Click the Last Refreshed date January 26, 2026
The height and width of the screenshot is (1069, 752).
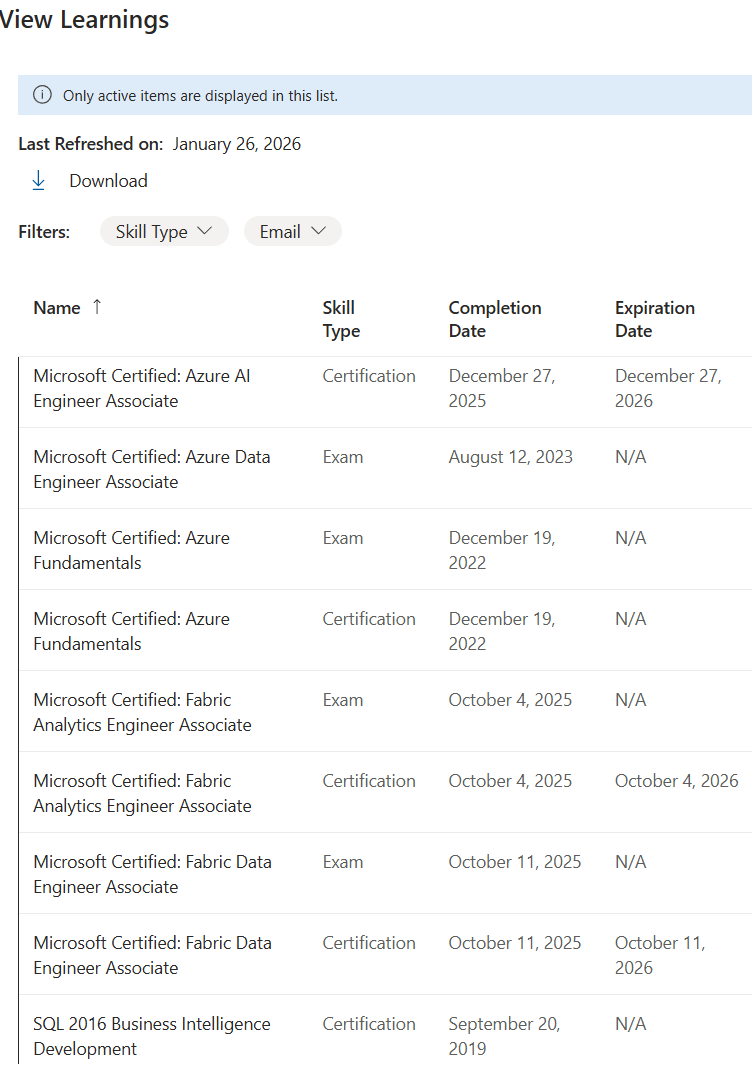tap(237, 144)
